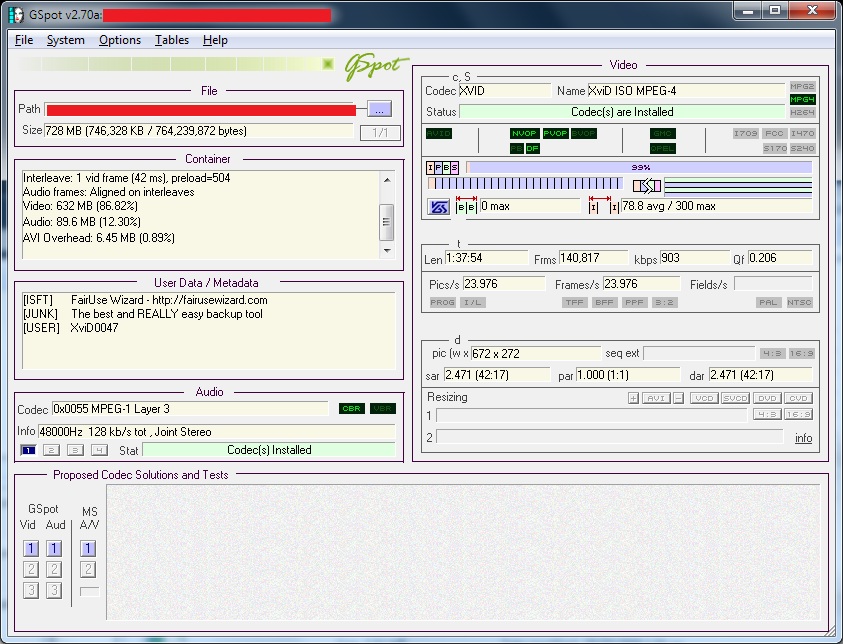Click the Container scroll up arrow
This screenshot has height=644, width=843.
[x=387, y=180]
